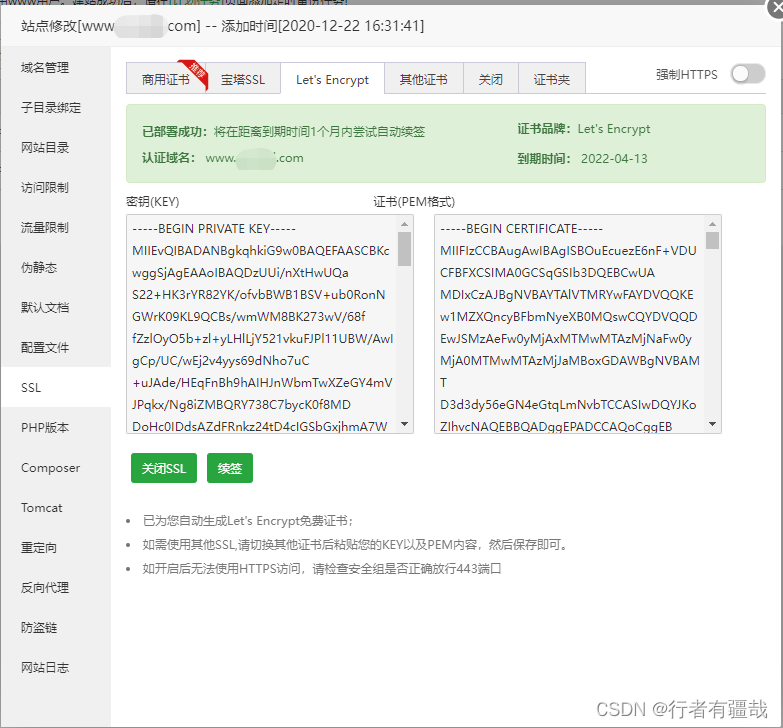This screenshot has width=783, height=728.
Task: Select 伪静态 from the left menu
Action: pos(39,268)
